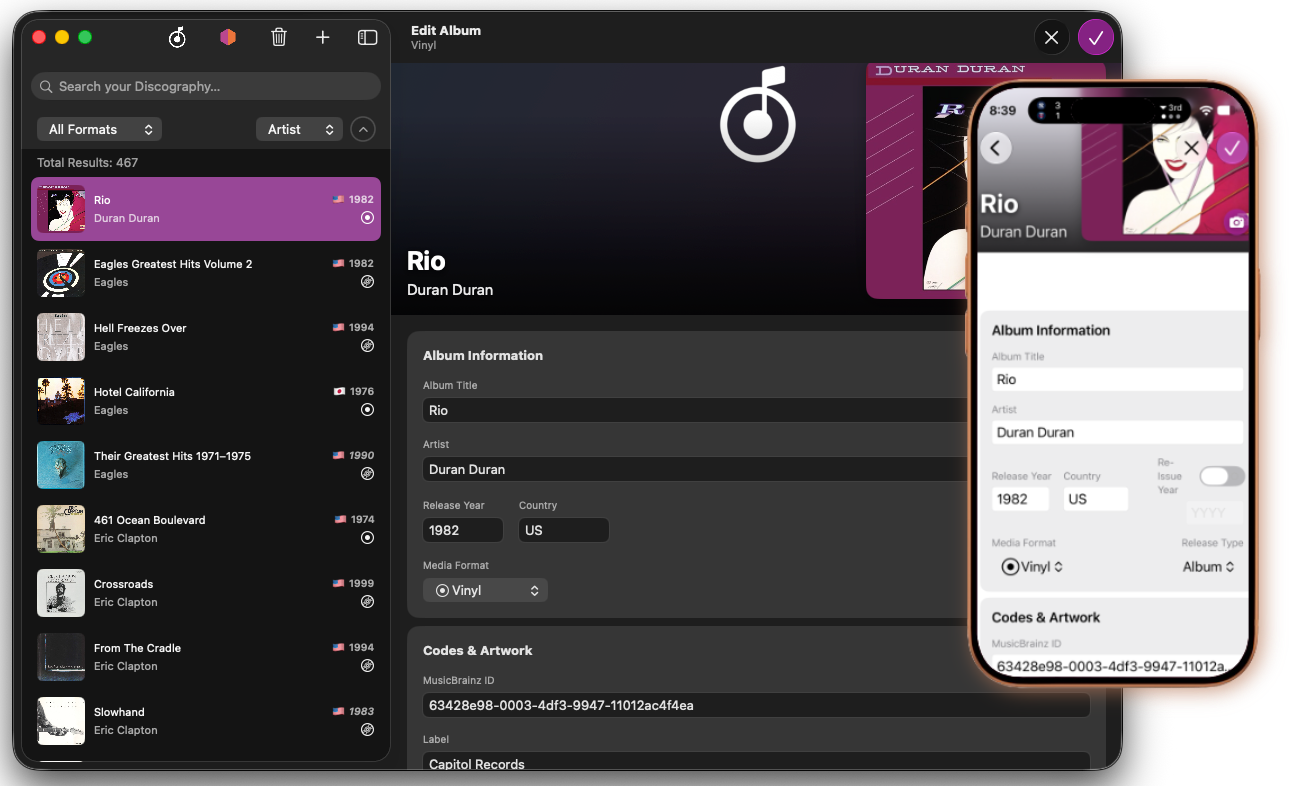Viewport: 1289px width, 786px height.
Task: Click the Country field showing US in the Mac window
Action: tap(564, 530)
